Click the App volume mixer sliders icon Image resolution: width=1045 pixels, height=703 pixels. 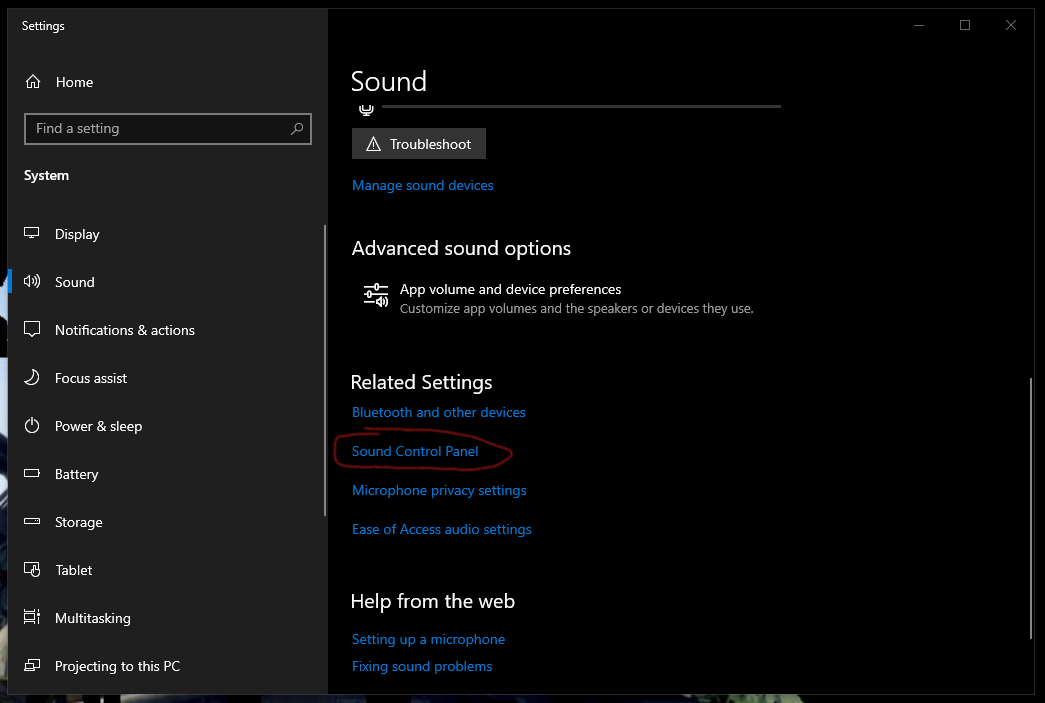[x=376, y=297]
